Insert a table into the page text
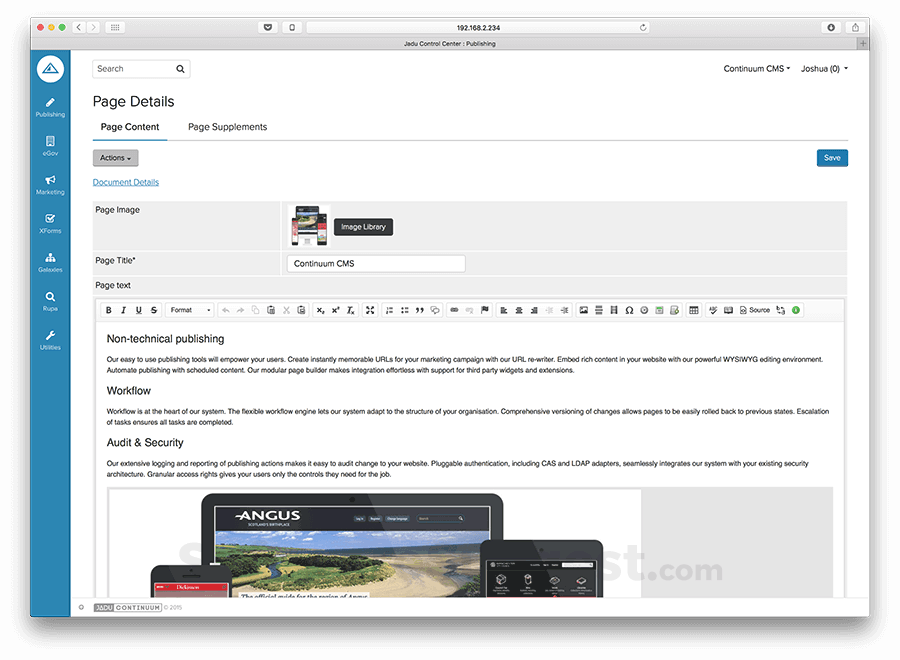The height and width of the screenshot is (660, 900). (694, 310)
